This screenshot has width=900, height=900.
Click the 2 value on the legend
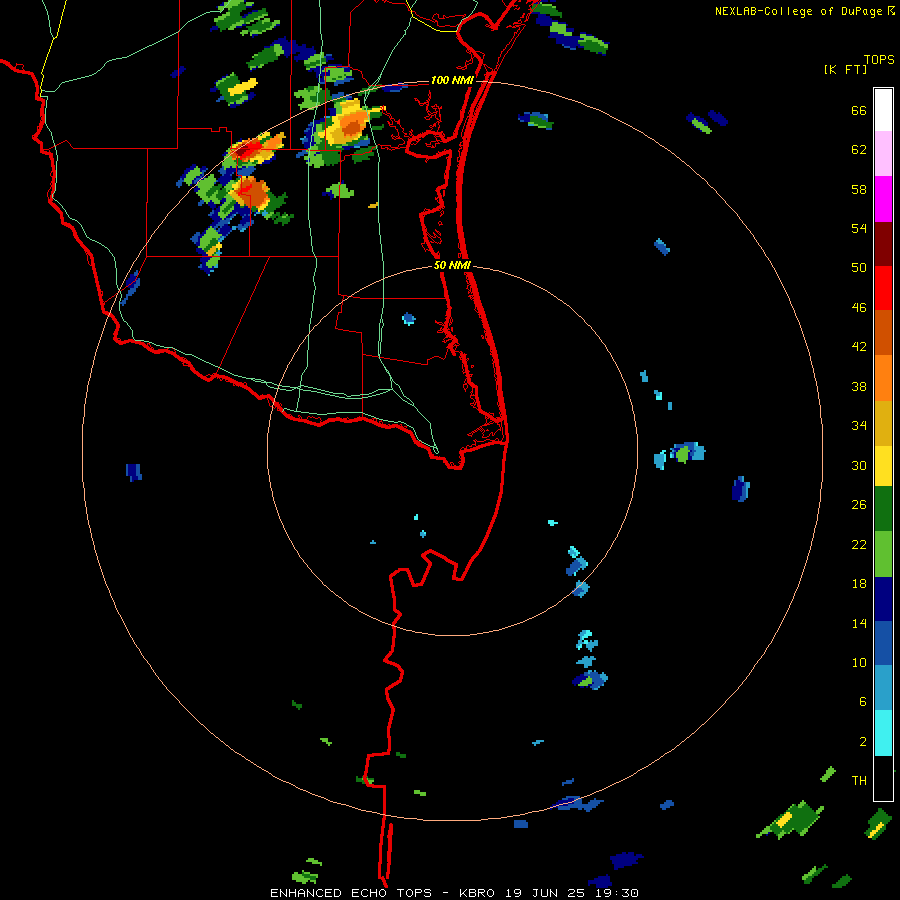[863, 741]
